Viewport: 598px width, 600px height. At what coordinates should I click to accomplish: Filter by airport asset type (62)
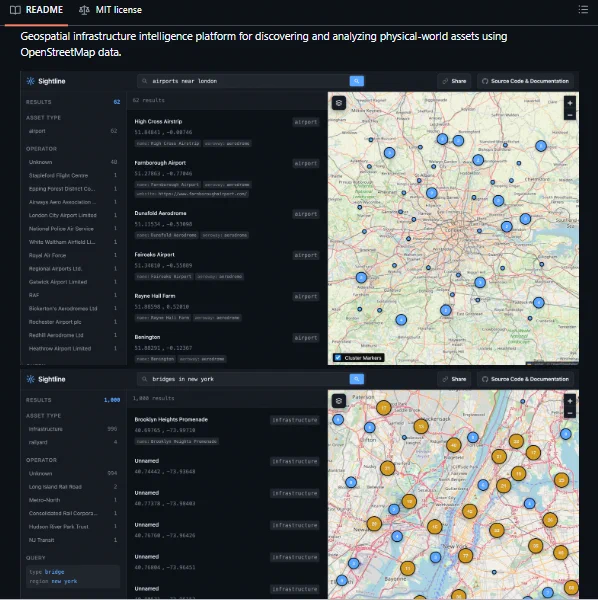pos(73,131)
